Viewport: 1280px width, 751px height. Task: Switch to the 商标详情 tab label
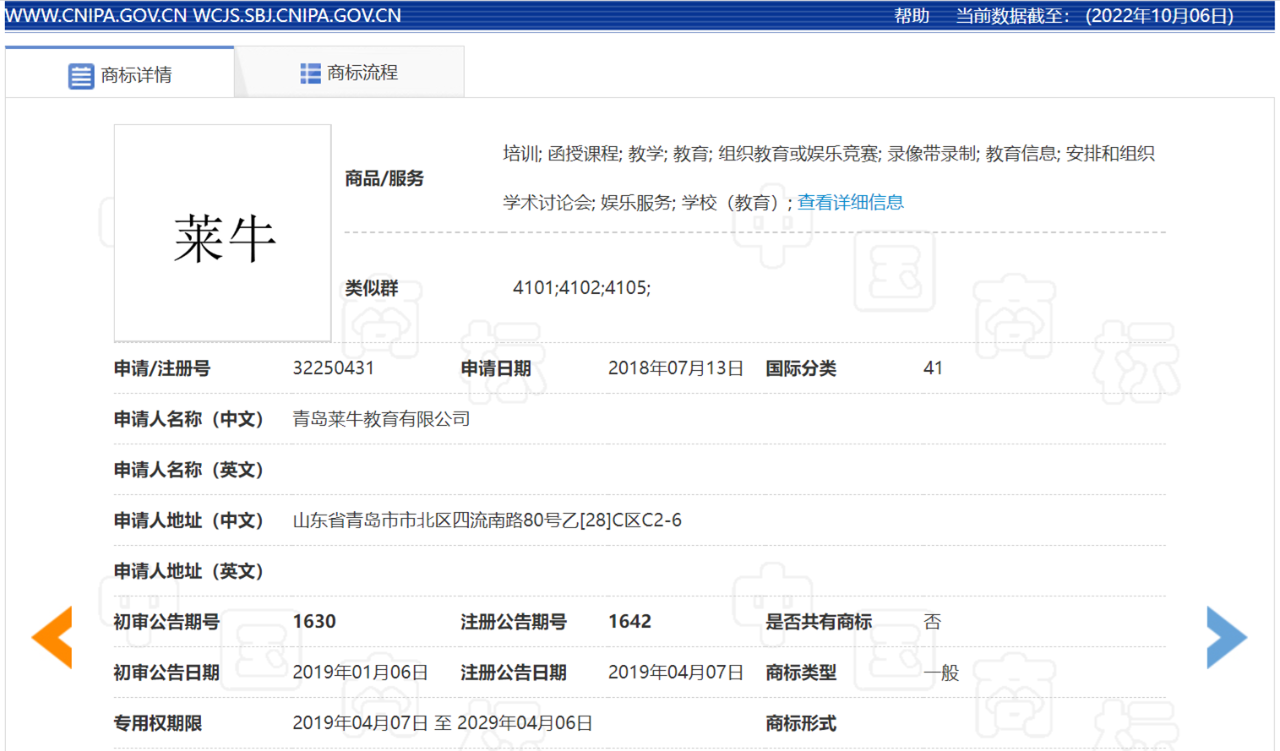pos(136,75)
